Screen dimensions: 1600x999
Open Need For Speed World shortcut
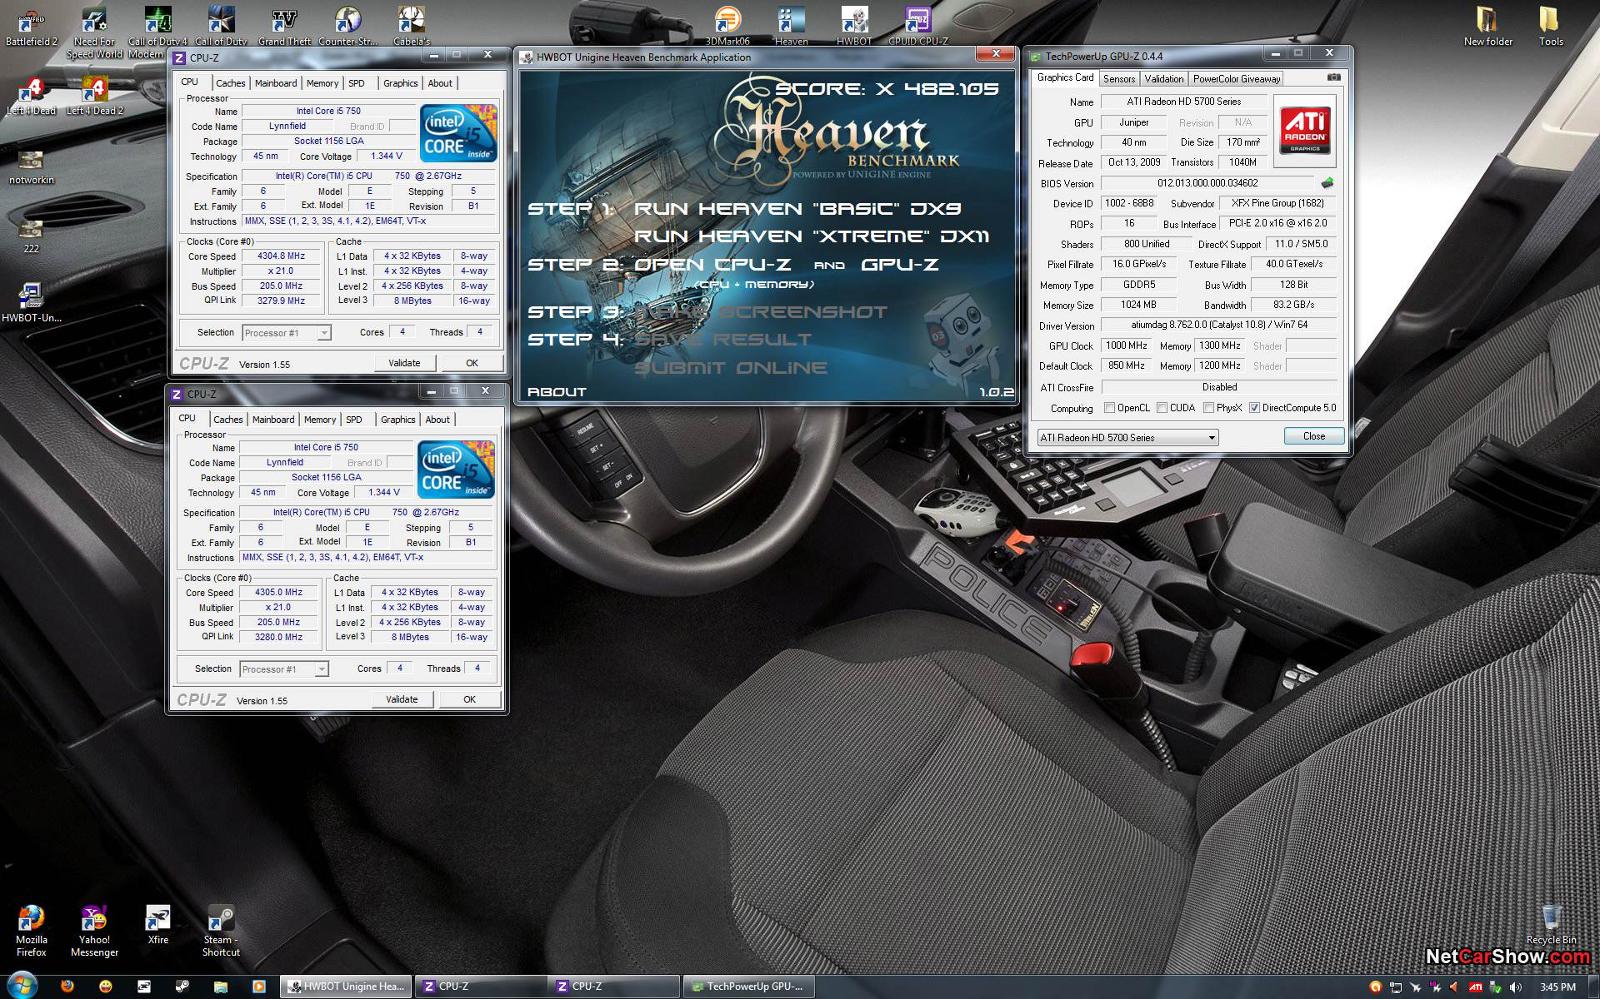pyautogui.click(x=94, y=32)
